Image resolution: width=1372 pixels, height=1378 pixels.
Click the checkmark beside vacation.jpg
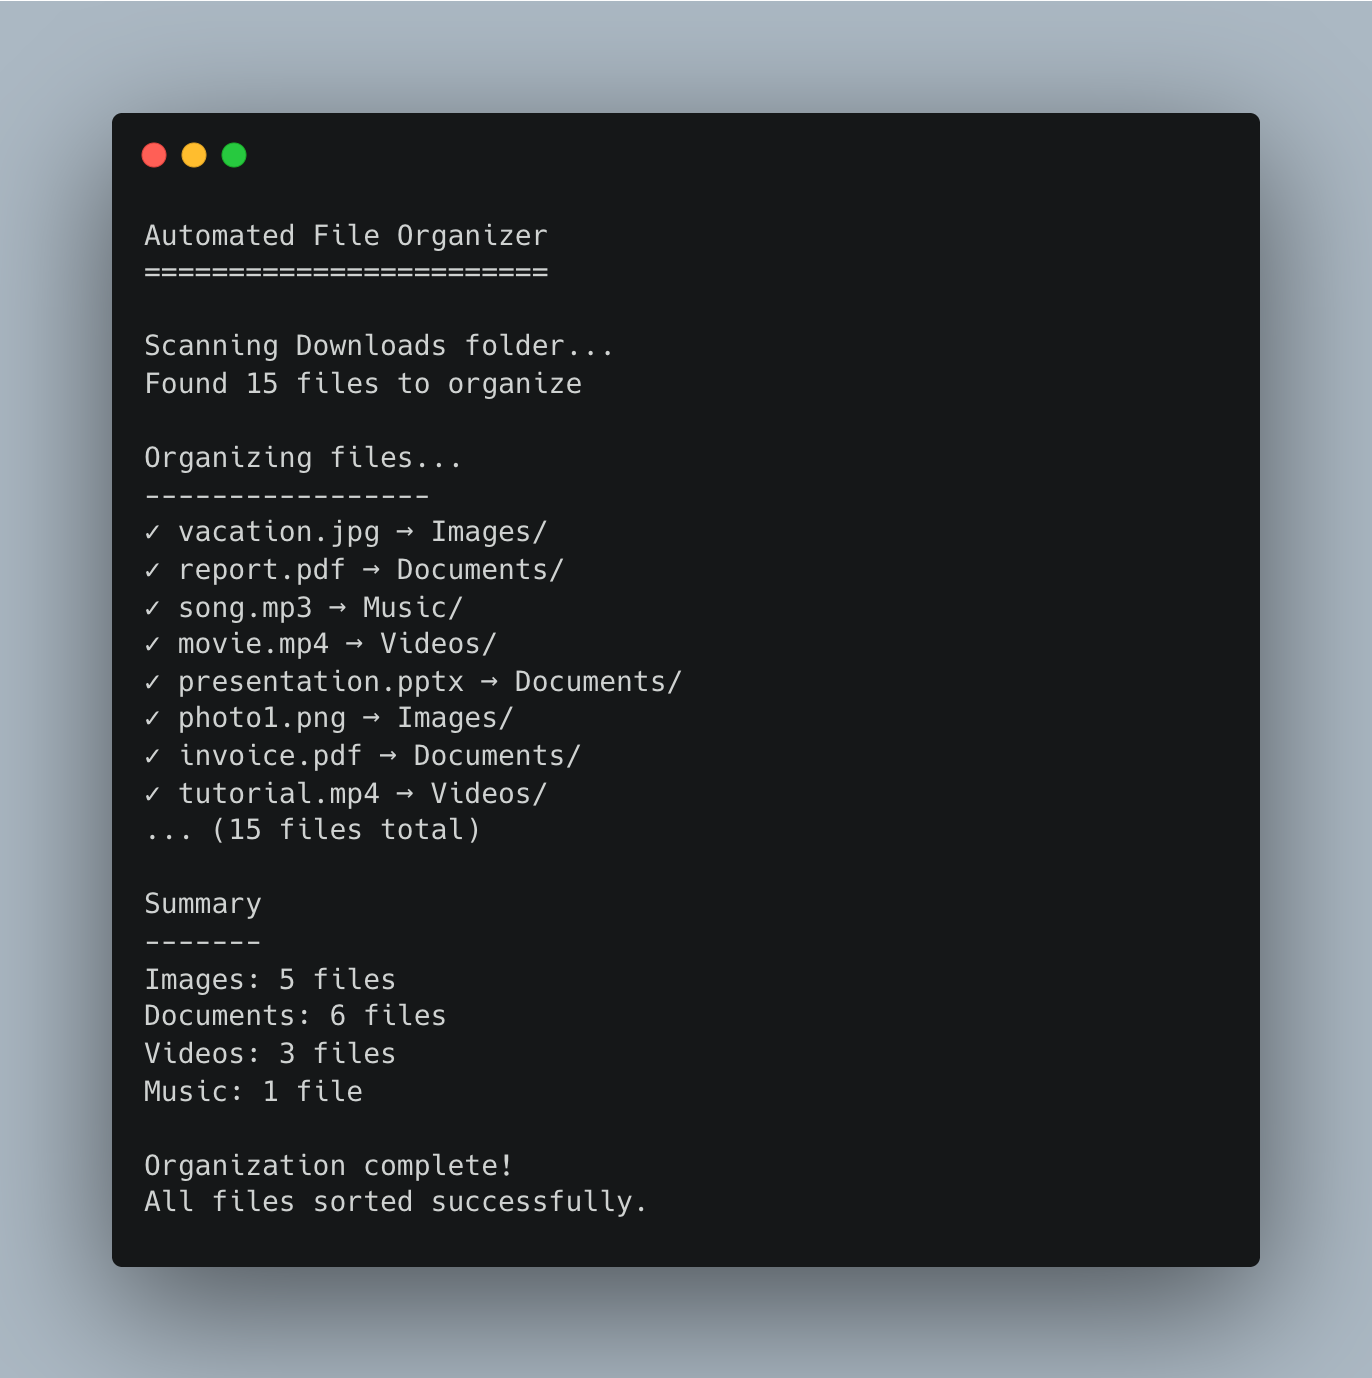tap(152, 532)
